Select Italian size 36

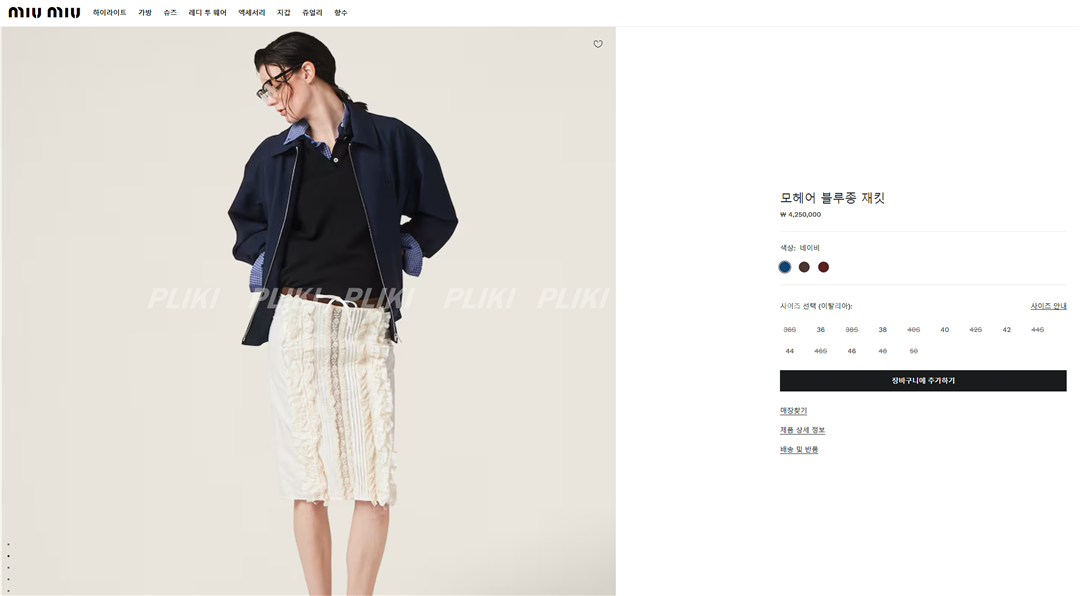820,330
